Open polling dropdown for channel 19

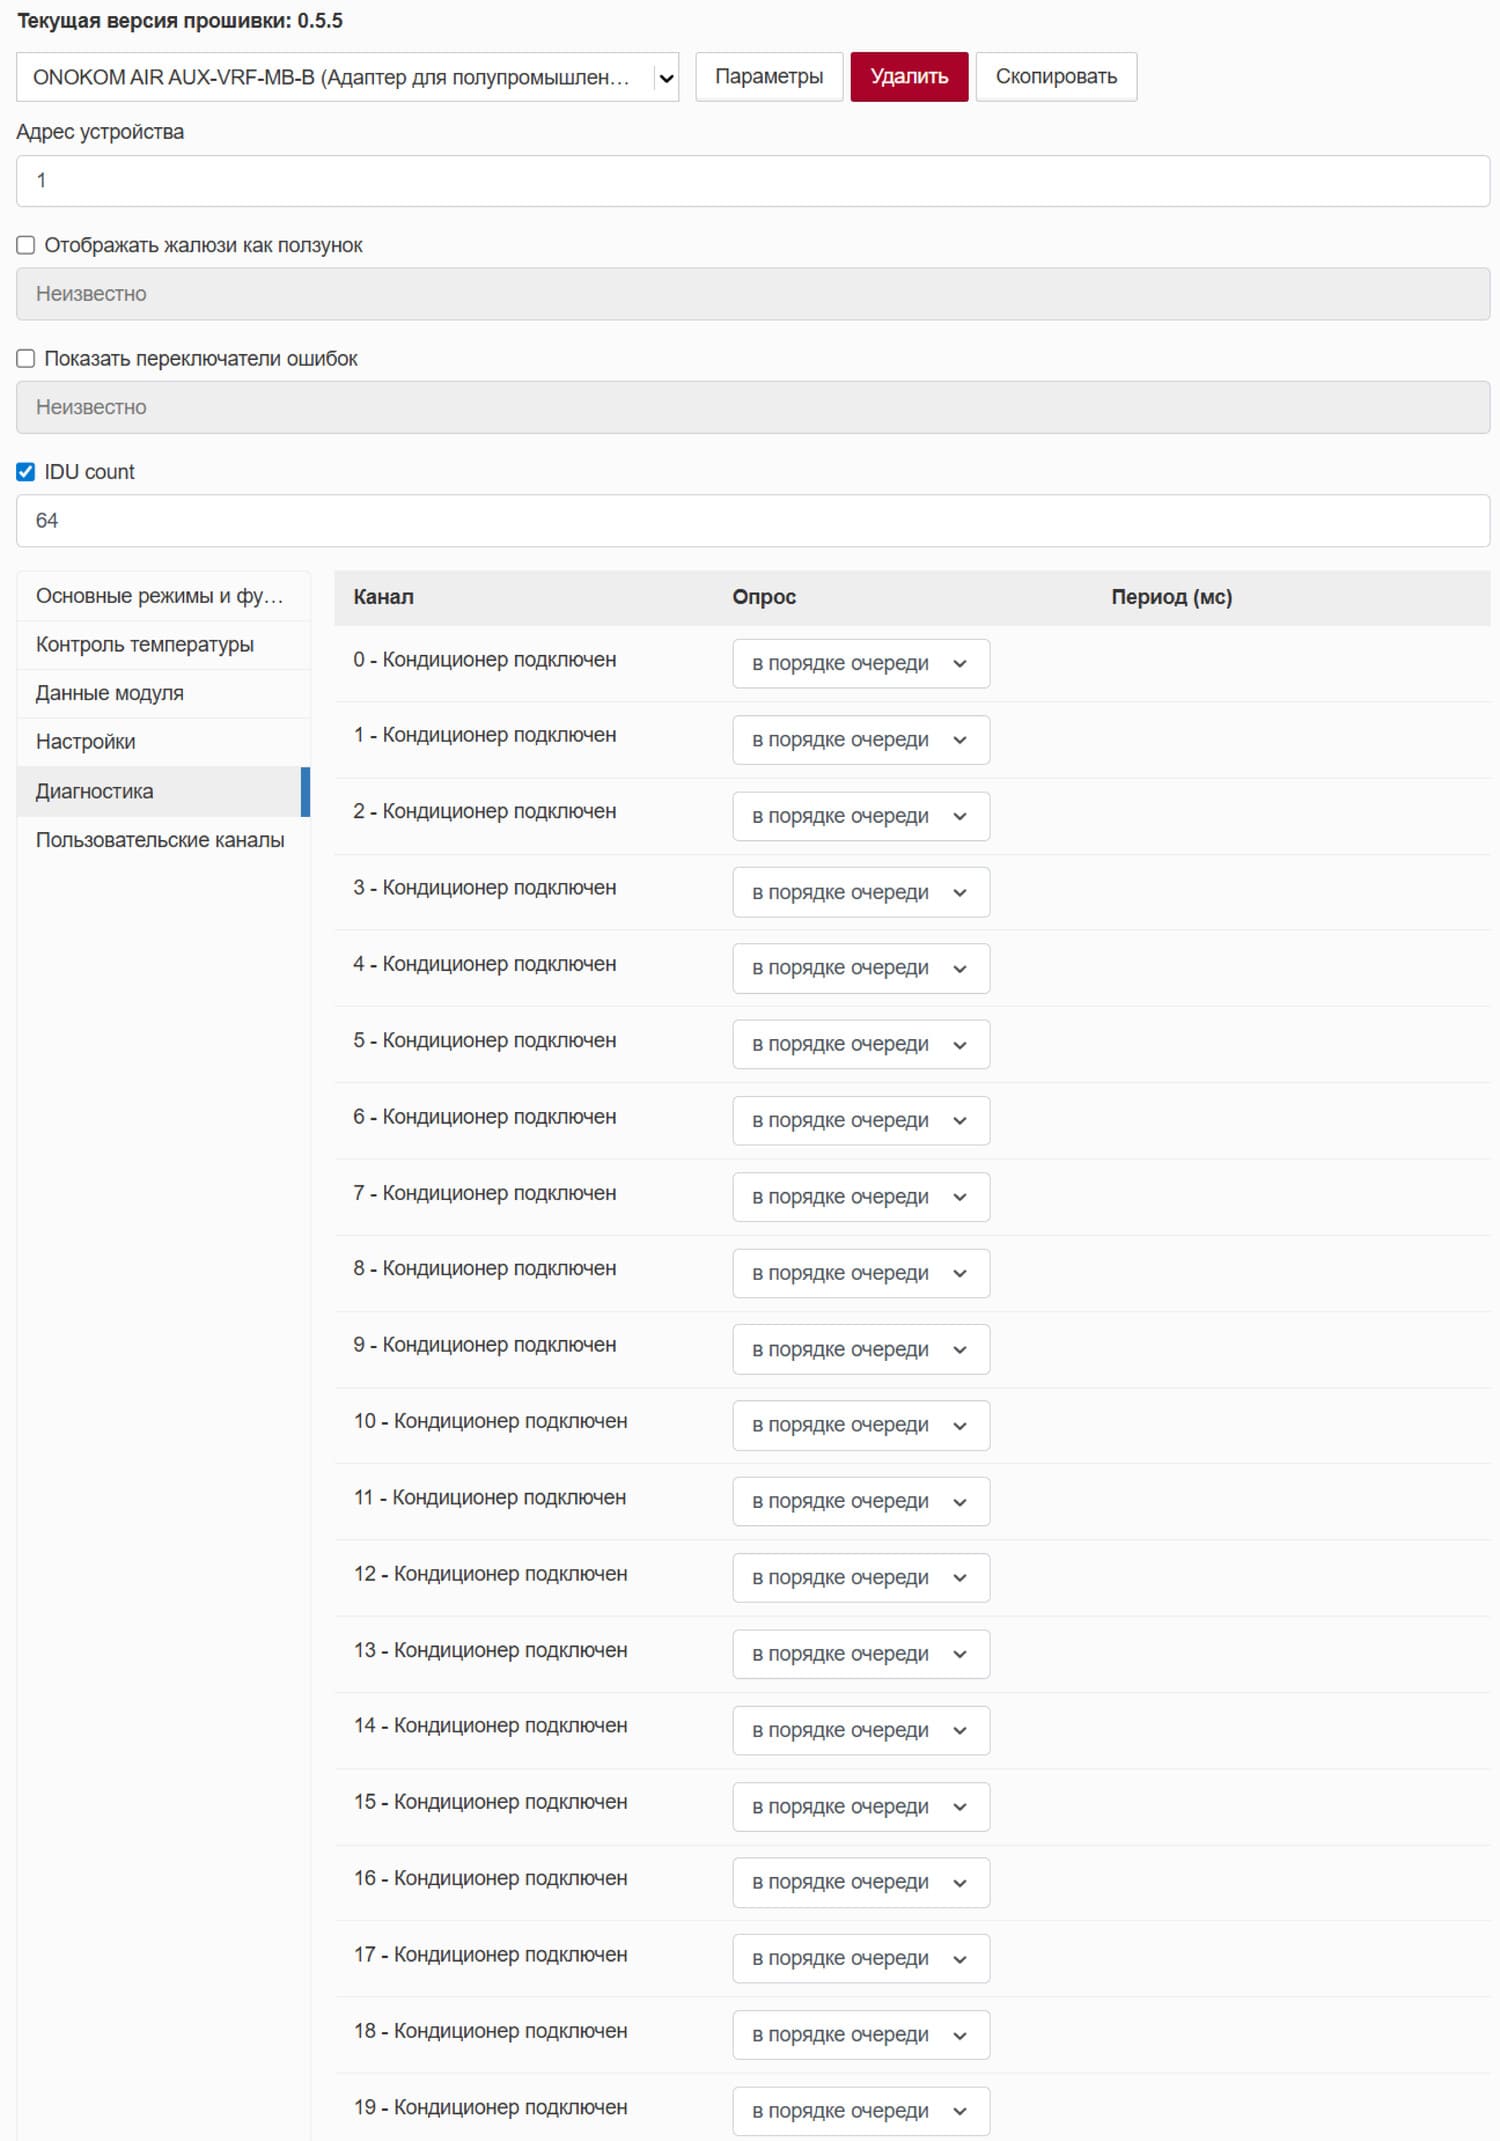860,2111
